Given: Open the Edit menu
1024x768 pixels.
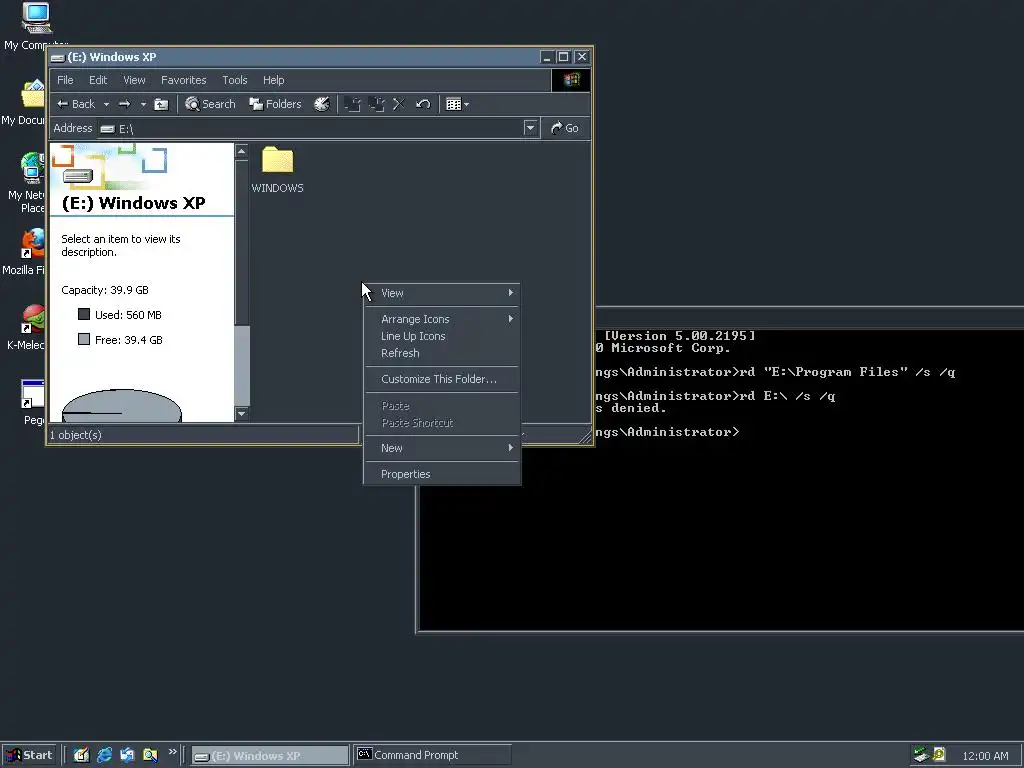Looking at the screenshot, I should [x=98, y=80].
